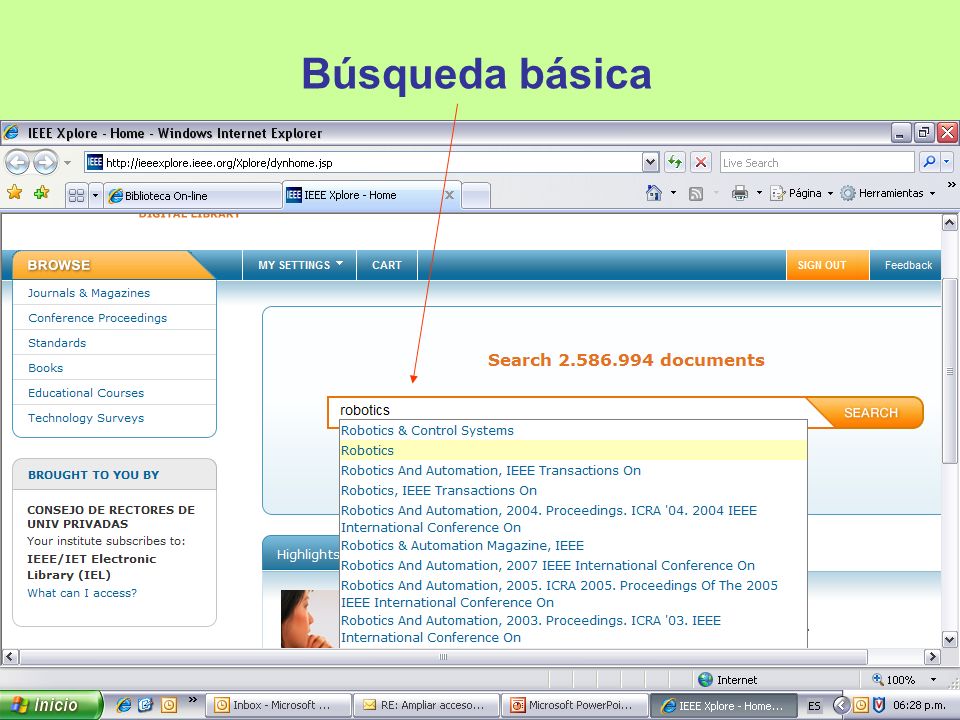Click the Inicio start button

[x=51, y=705]
